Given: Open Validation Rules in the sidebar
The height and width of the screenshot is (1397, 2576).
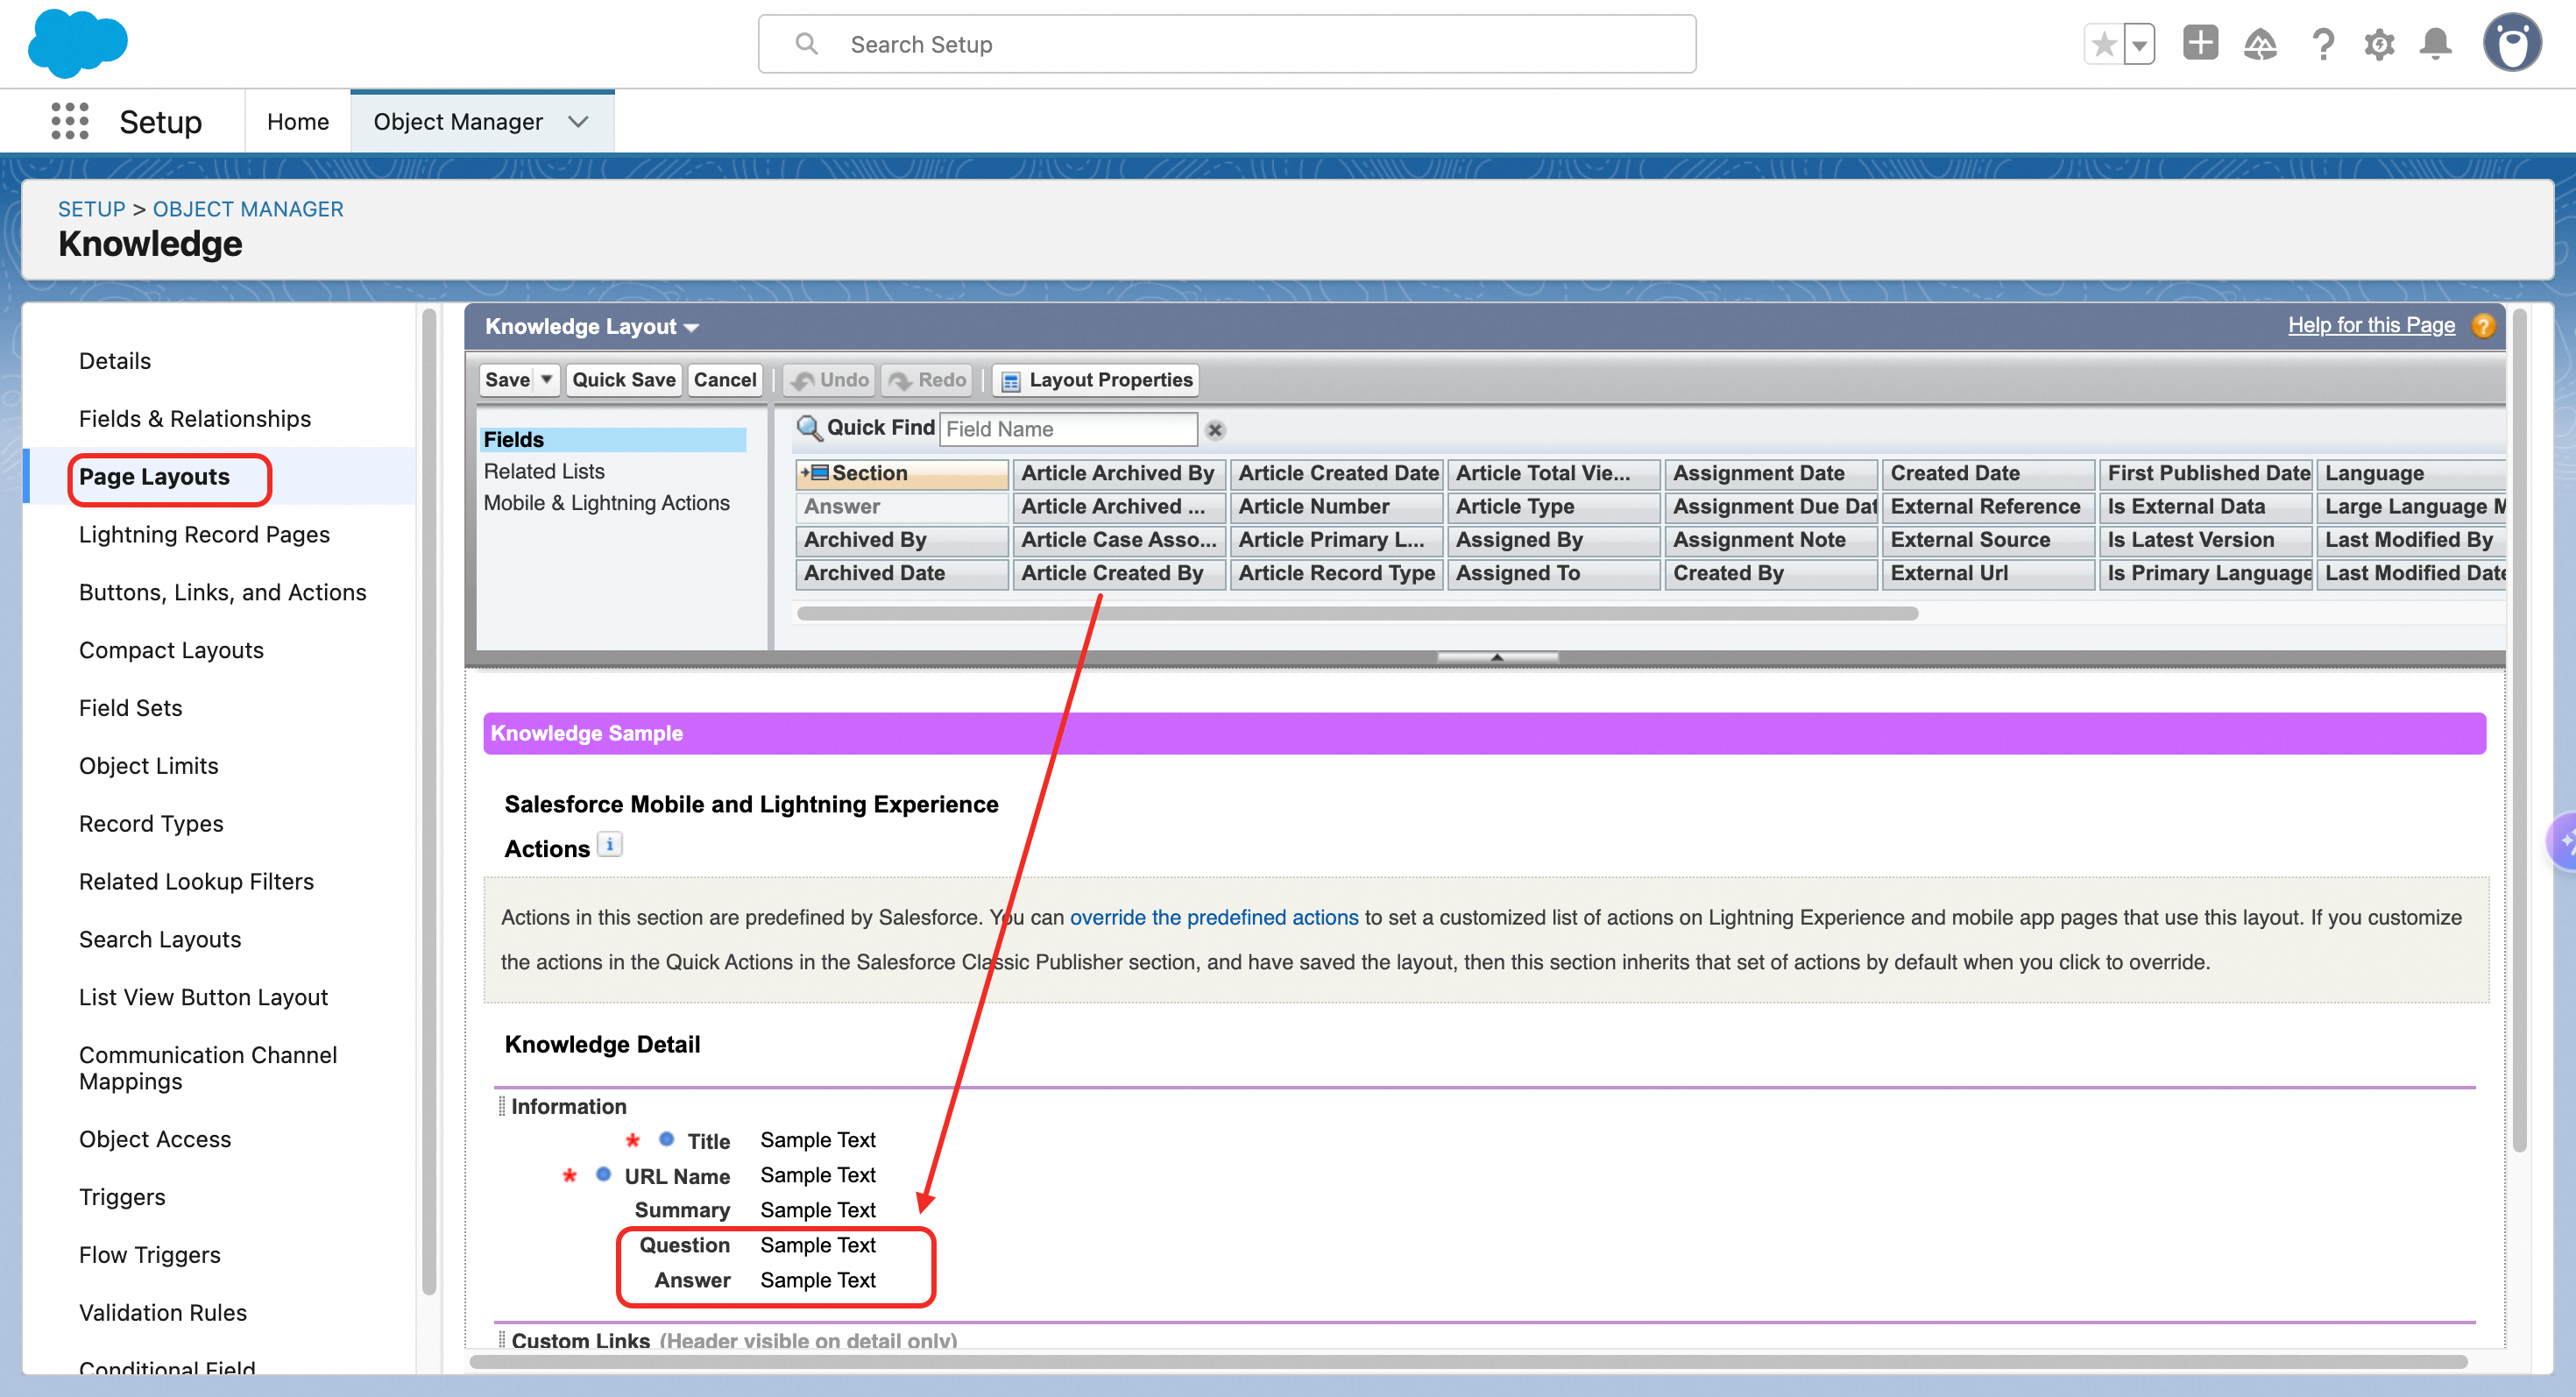Looking at the screenshot, I should point(163,1314).
